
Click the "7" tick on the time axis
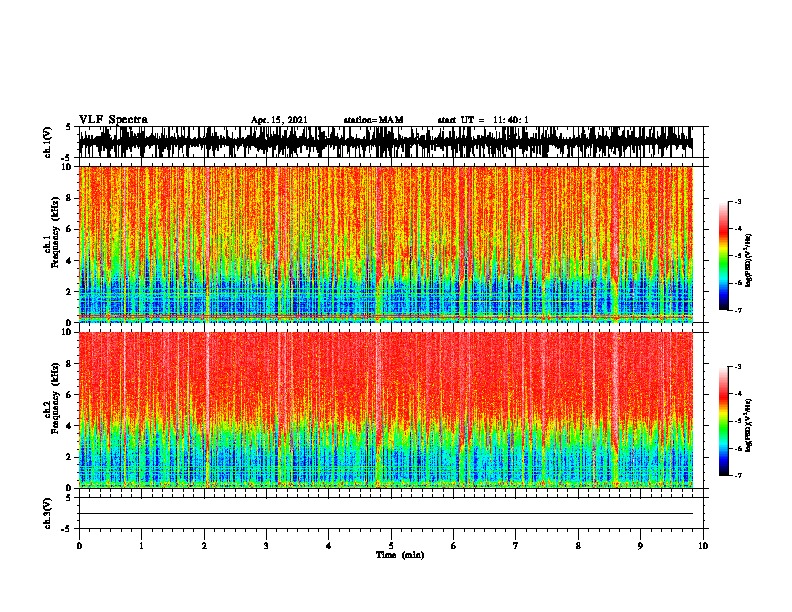point(516,546)
